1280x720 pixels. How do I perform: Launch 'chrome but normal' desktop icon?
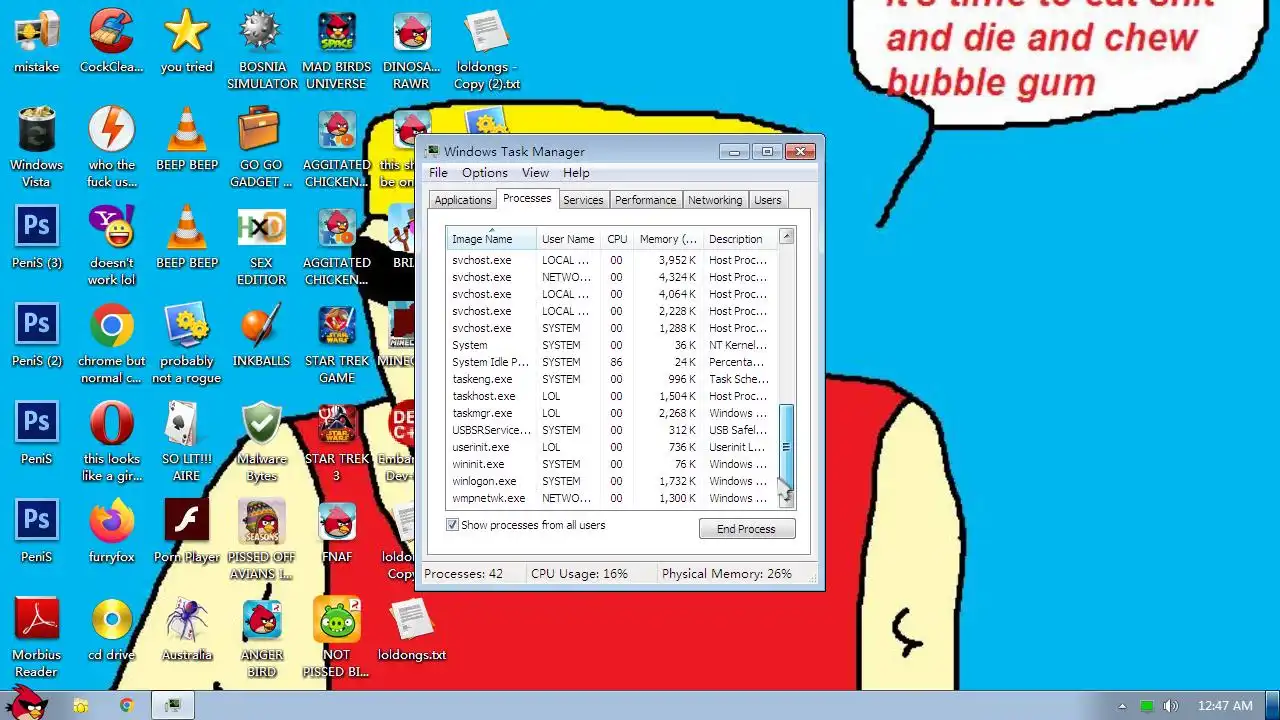coord(111,344)
